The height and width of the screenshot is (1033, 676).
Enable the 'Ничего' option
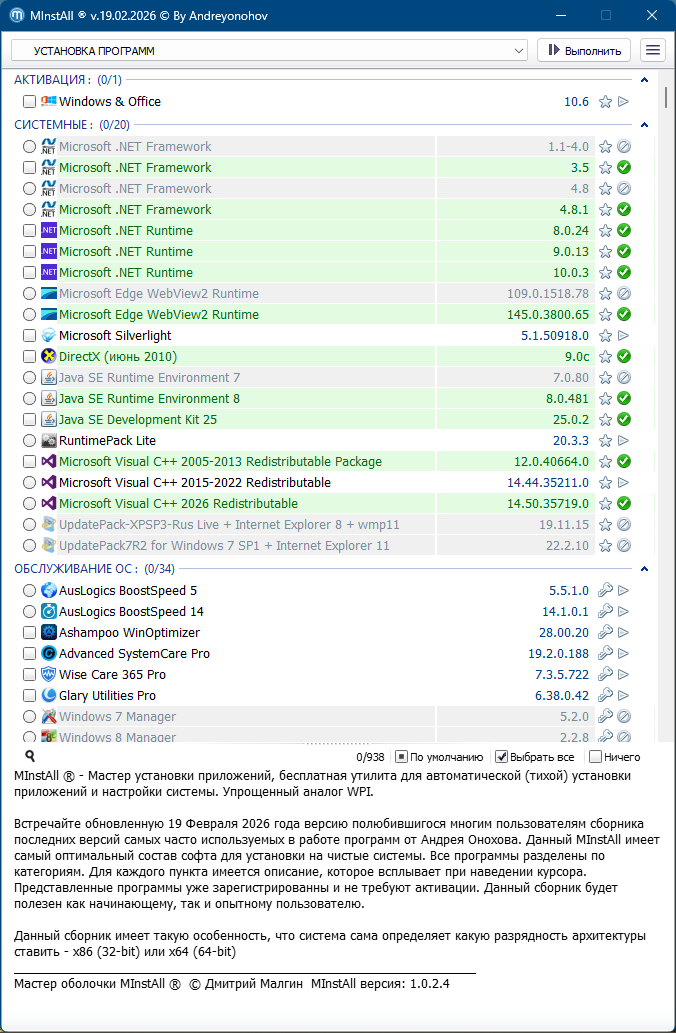pos(596,757)
